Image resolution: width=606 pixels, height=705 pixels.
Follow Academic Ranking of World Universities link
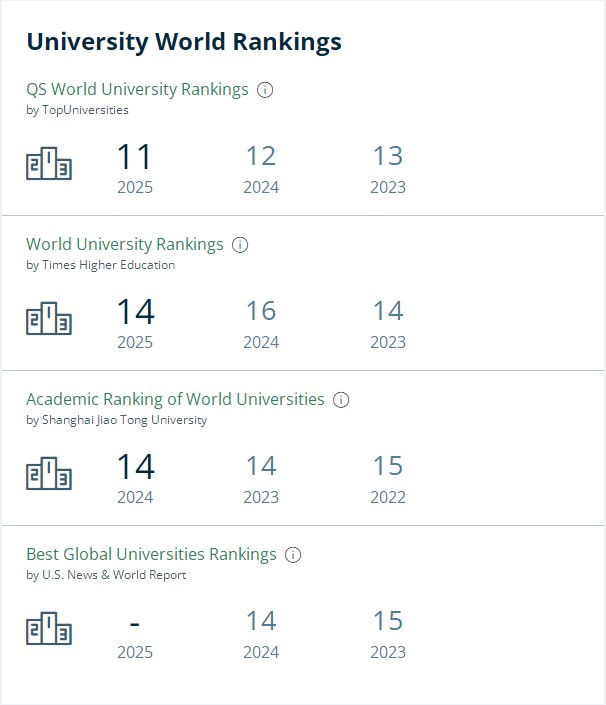(x=175, y=399)
